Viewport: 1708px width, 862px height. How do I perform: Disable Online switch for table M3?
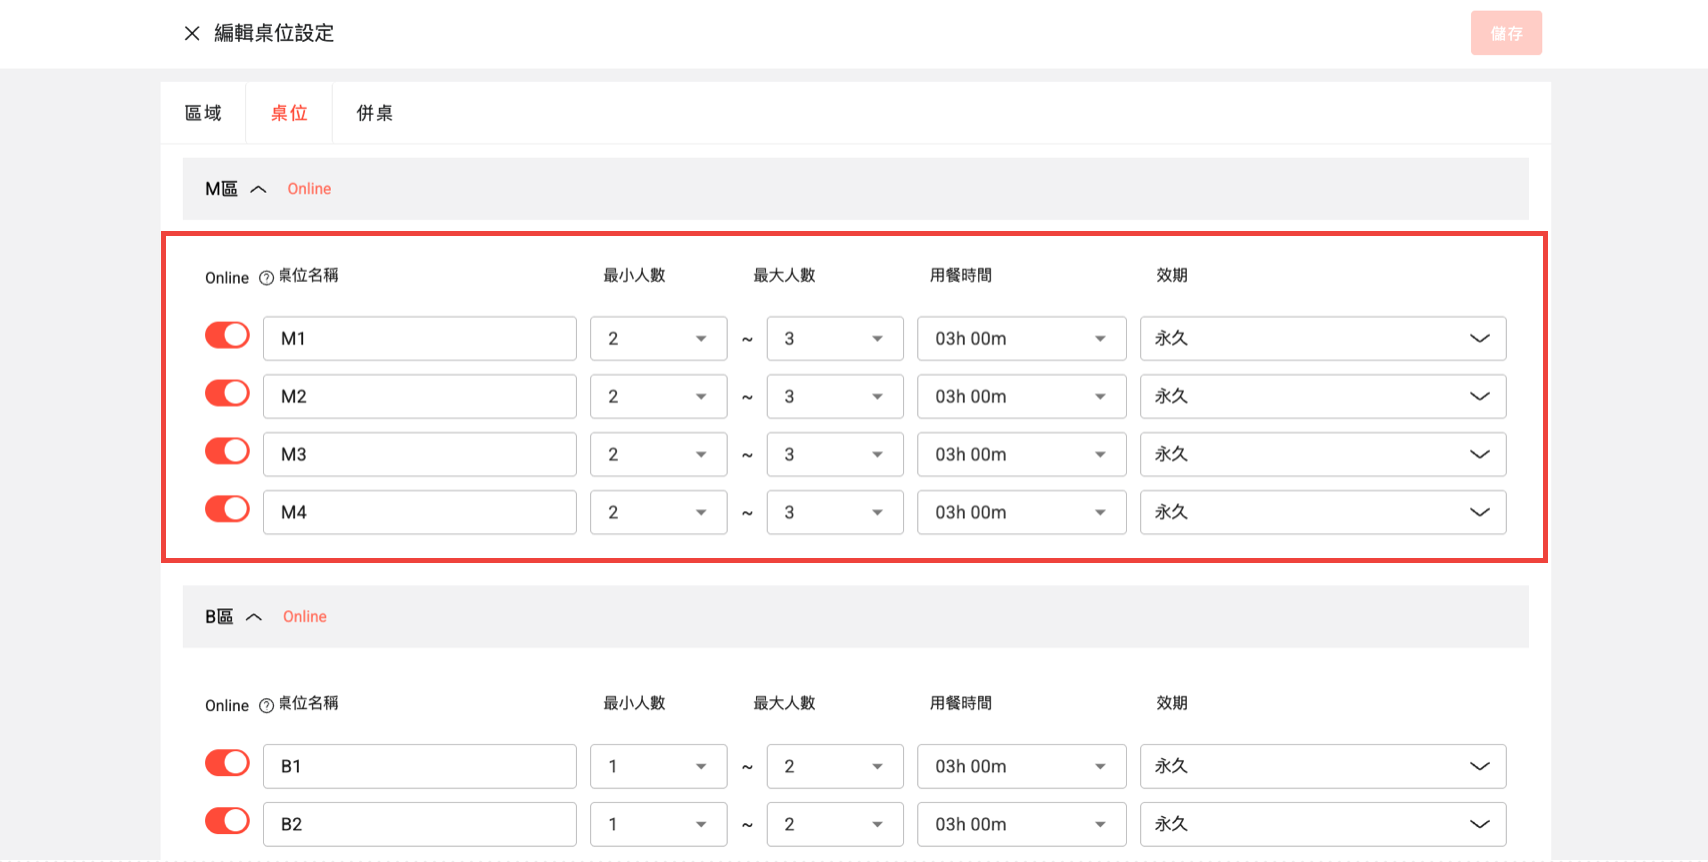[x=227, y=452]
